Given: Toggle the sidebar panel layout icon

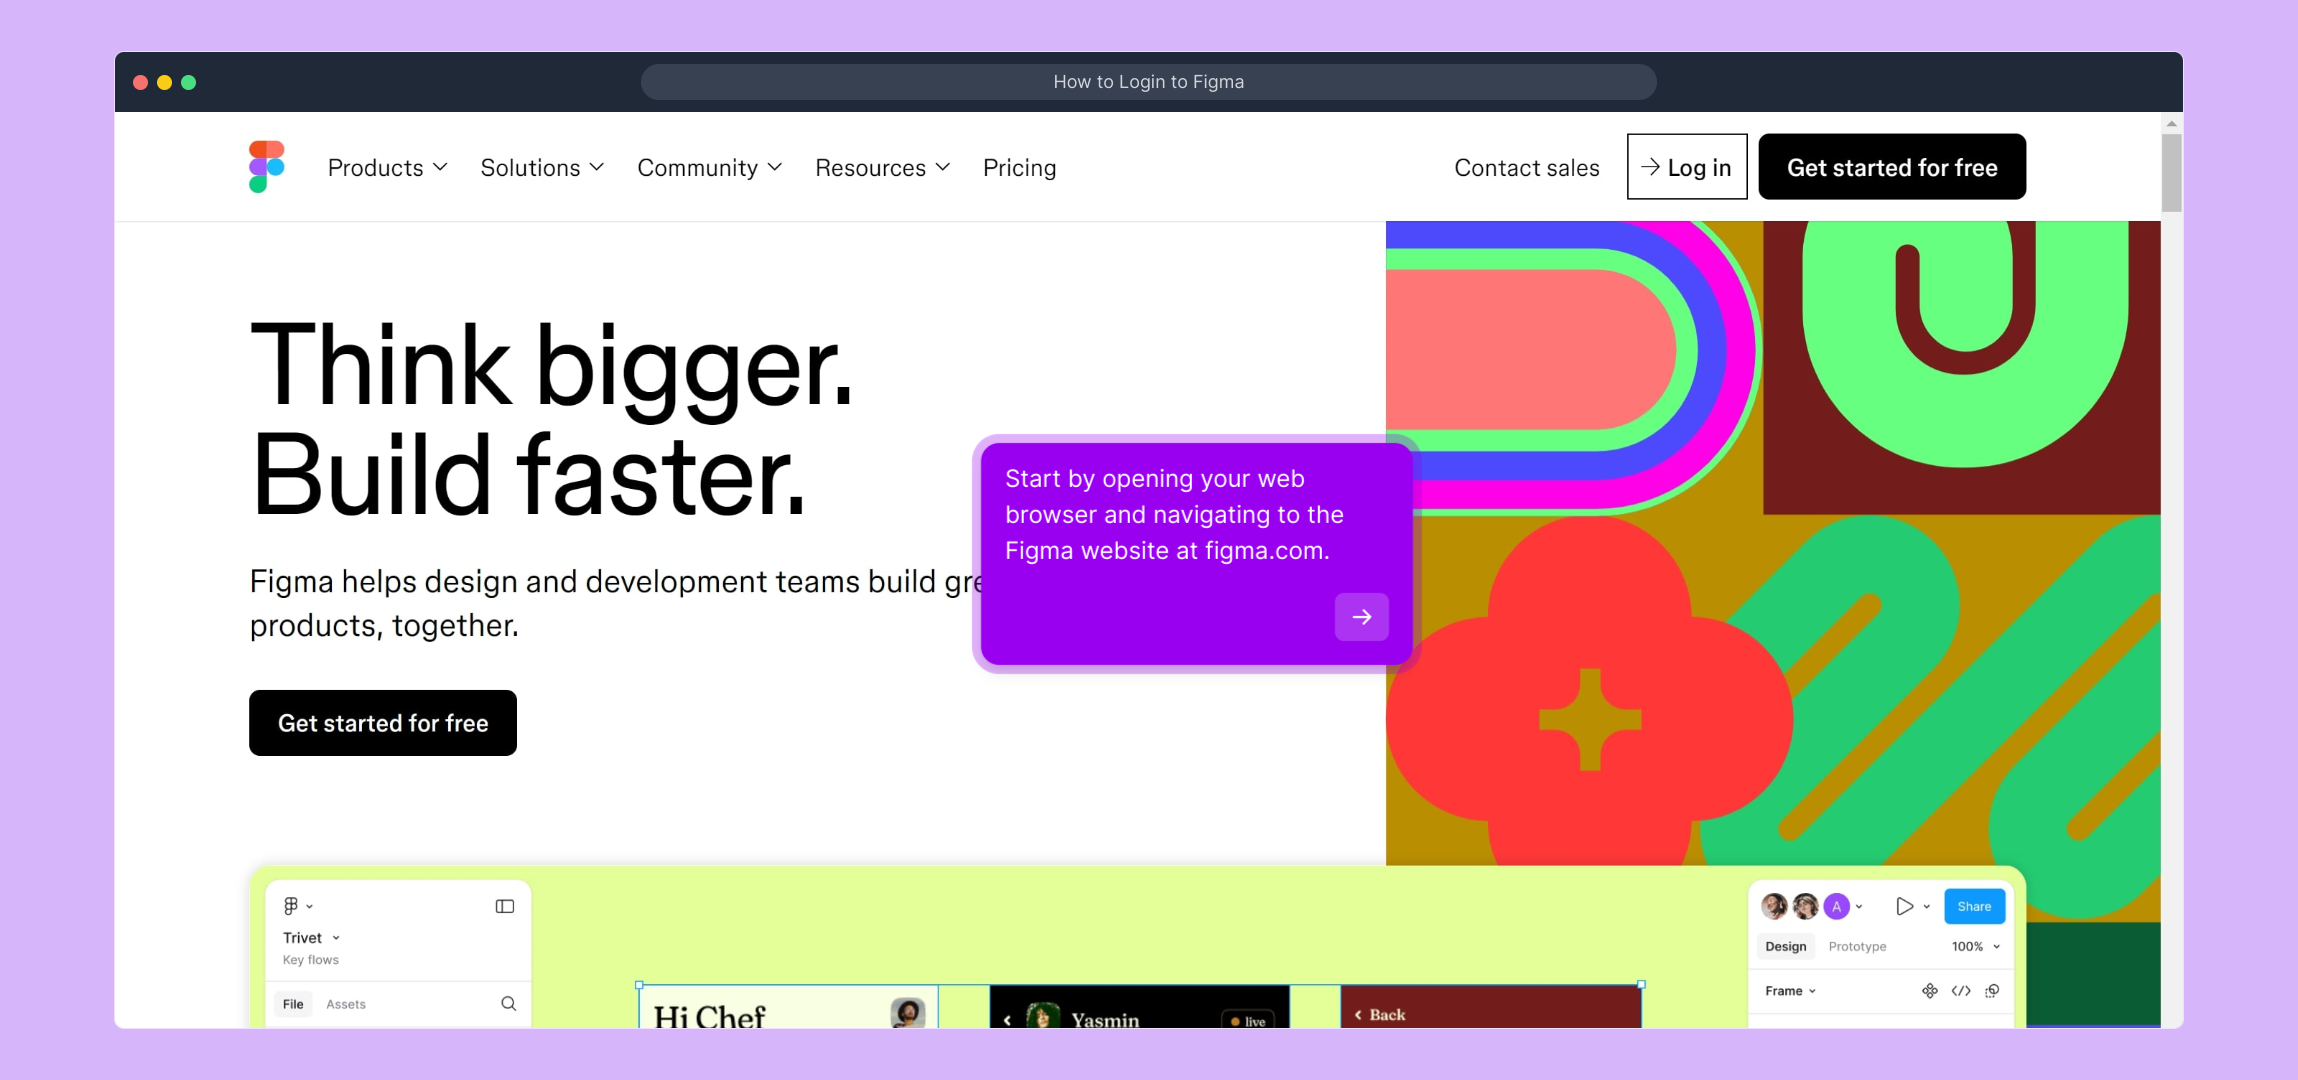Looking at the screenshot, I should pyautogui.click(x=505, y=906).
